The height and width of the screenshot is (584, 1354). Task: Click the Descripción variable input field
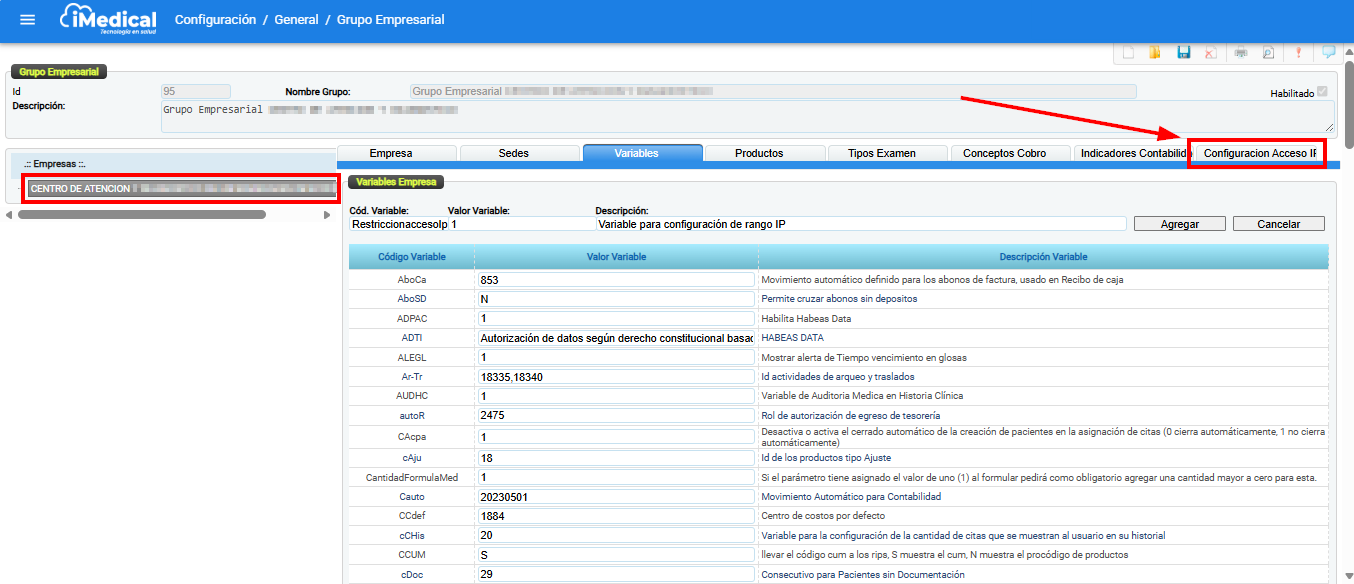860,224
